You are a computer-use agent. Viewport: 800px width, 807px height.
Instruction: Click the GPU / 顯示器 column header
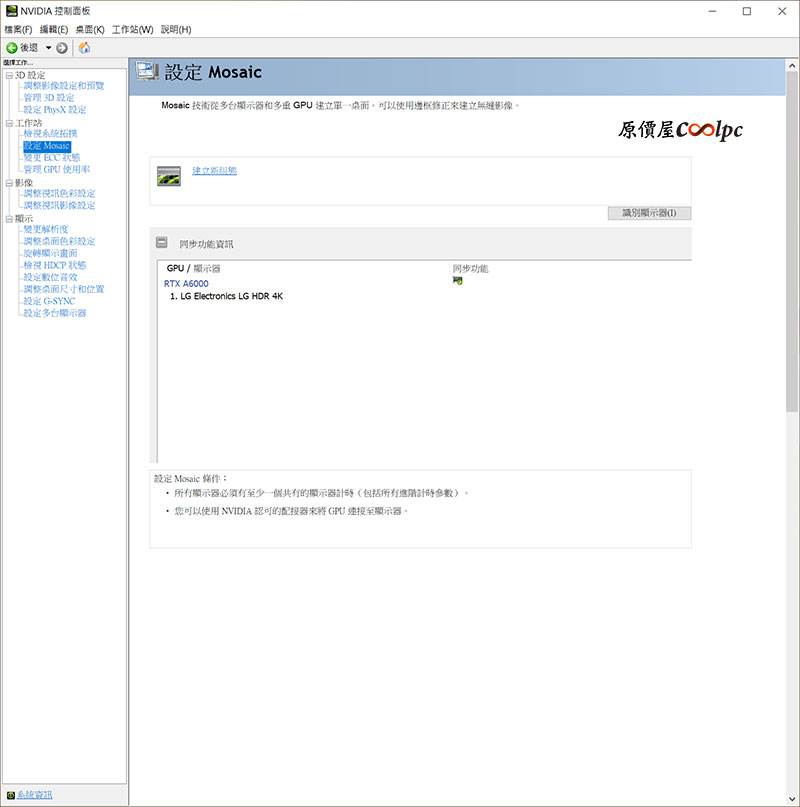[194, 268]
